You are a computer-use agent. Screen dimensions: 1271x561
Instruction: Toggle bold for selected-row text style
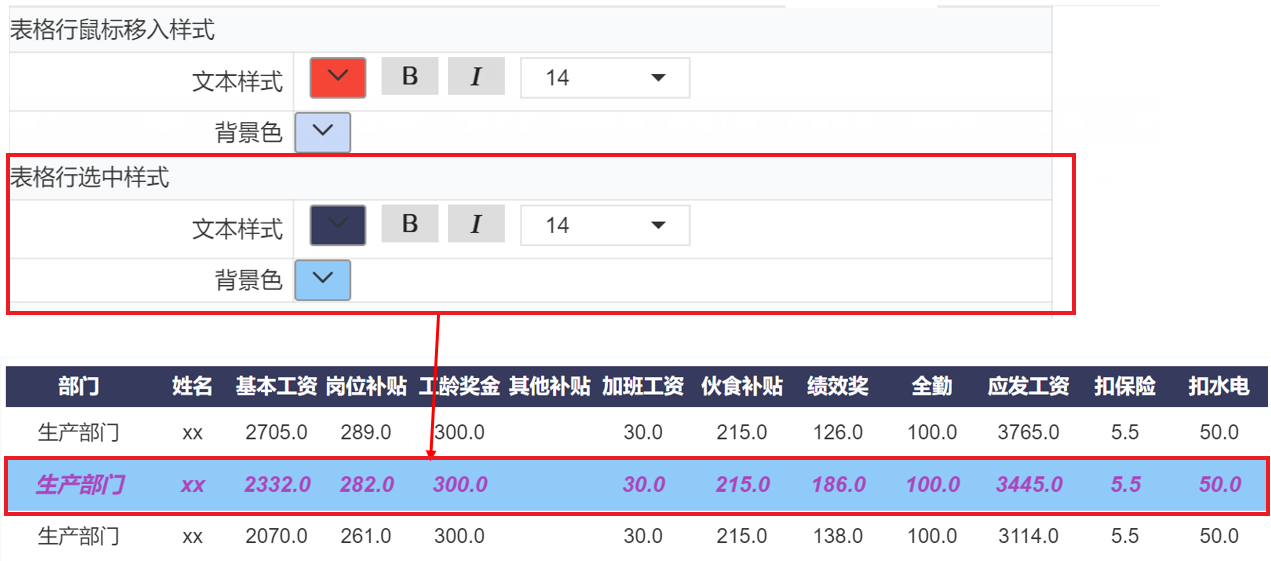(410, 224)
